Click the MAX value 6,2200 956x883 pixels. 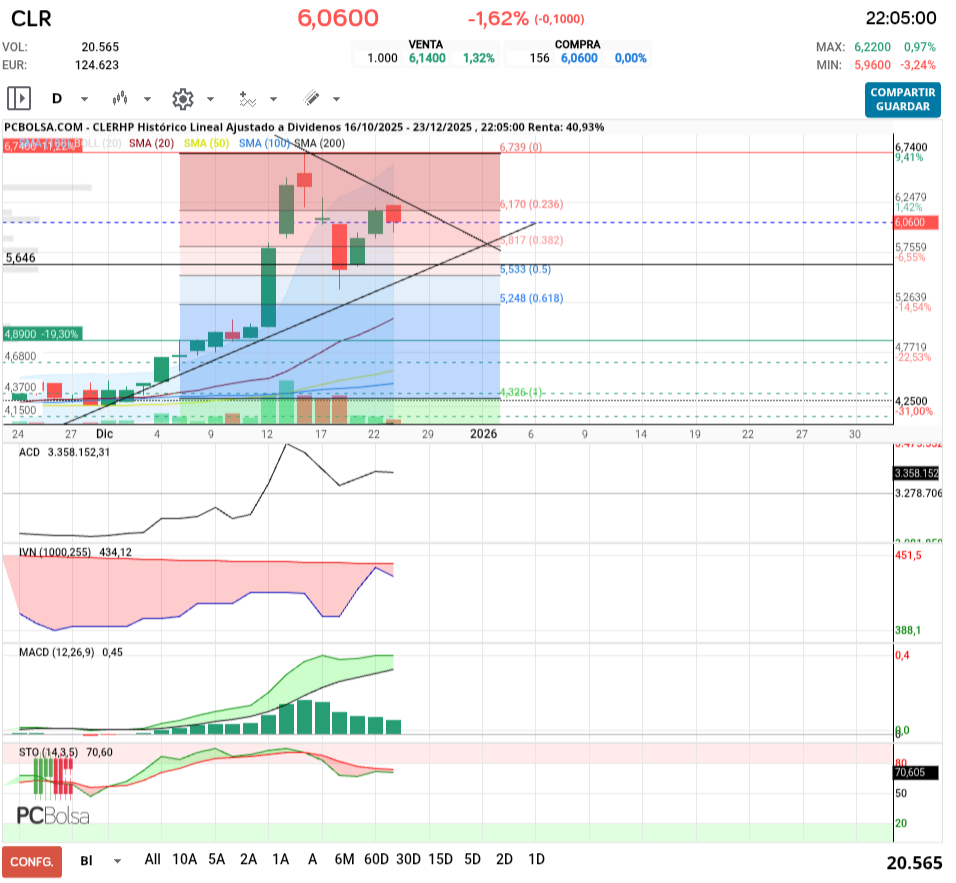[x=872, y=47]
